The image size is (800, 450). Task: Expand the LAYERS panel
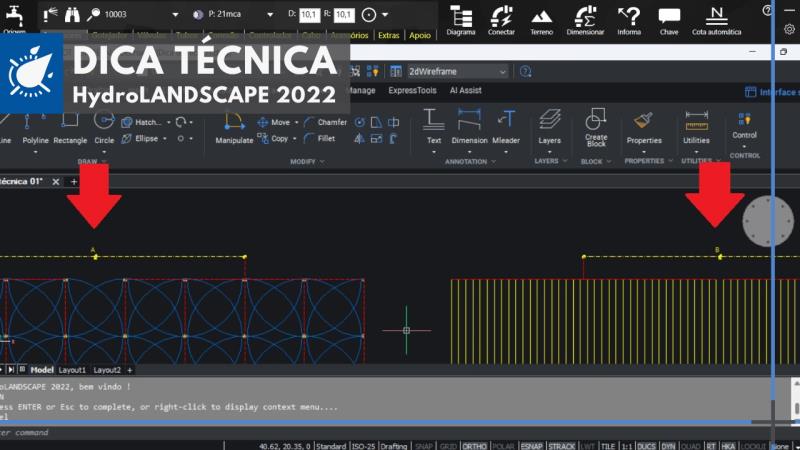(x=551, y=161)
